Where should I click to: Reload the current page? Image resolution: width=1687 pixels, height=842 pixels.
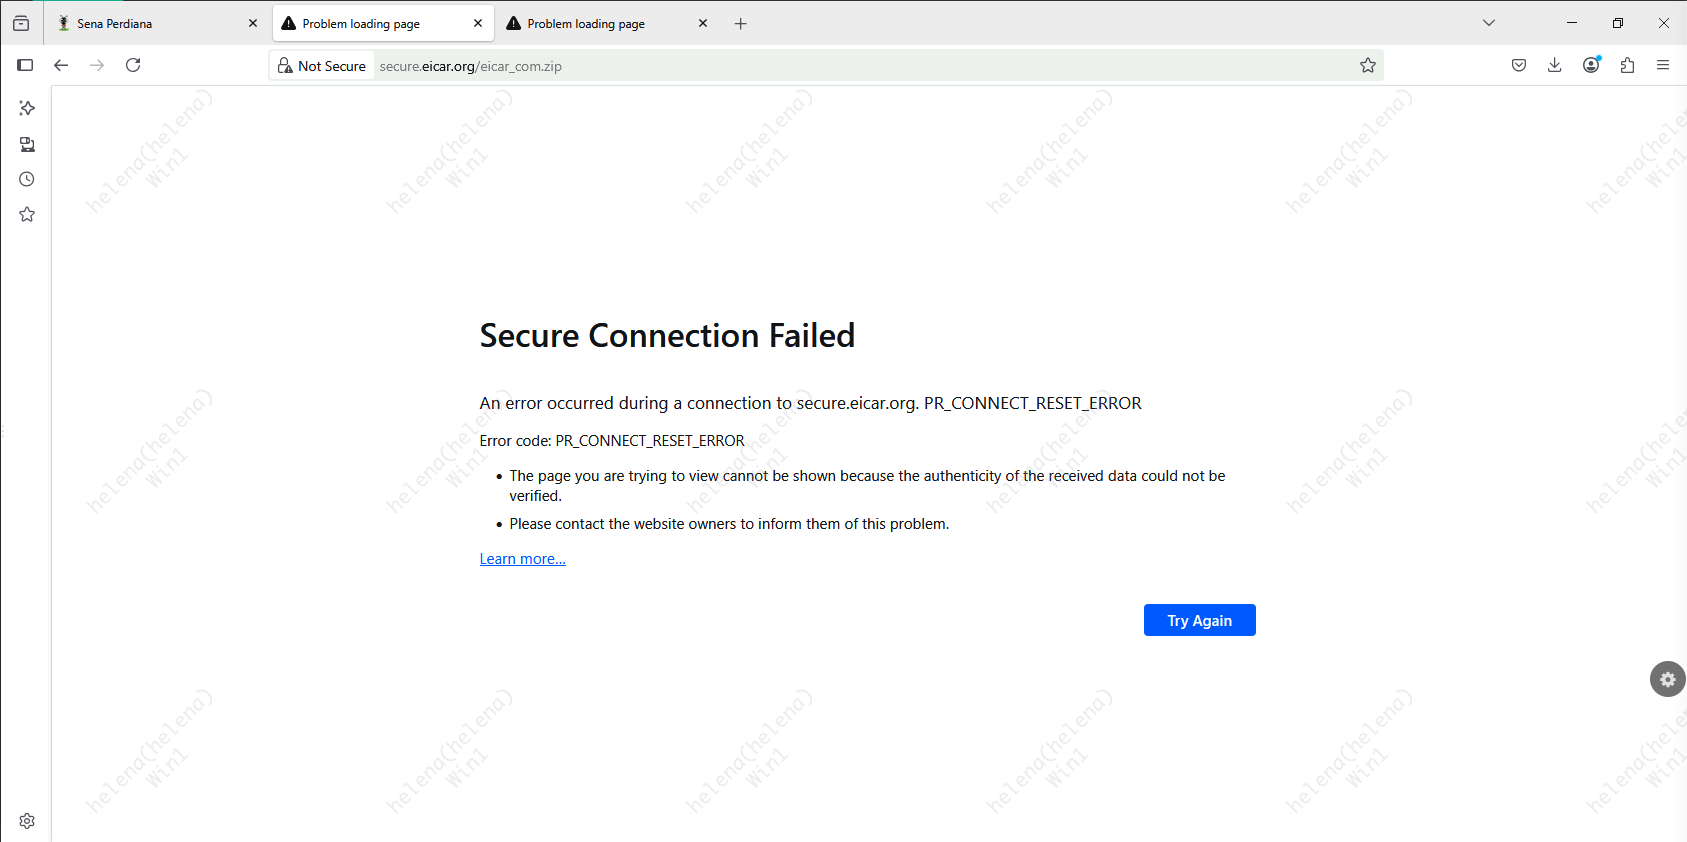click(x=133, y=65)
